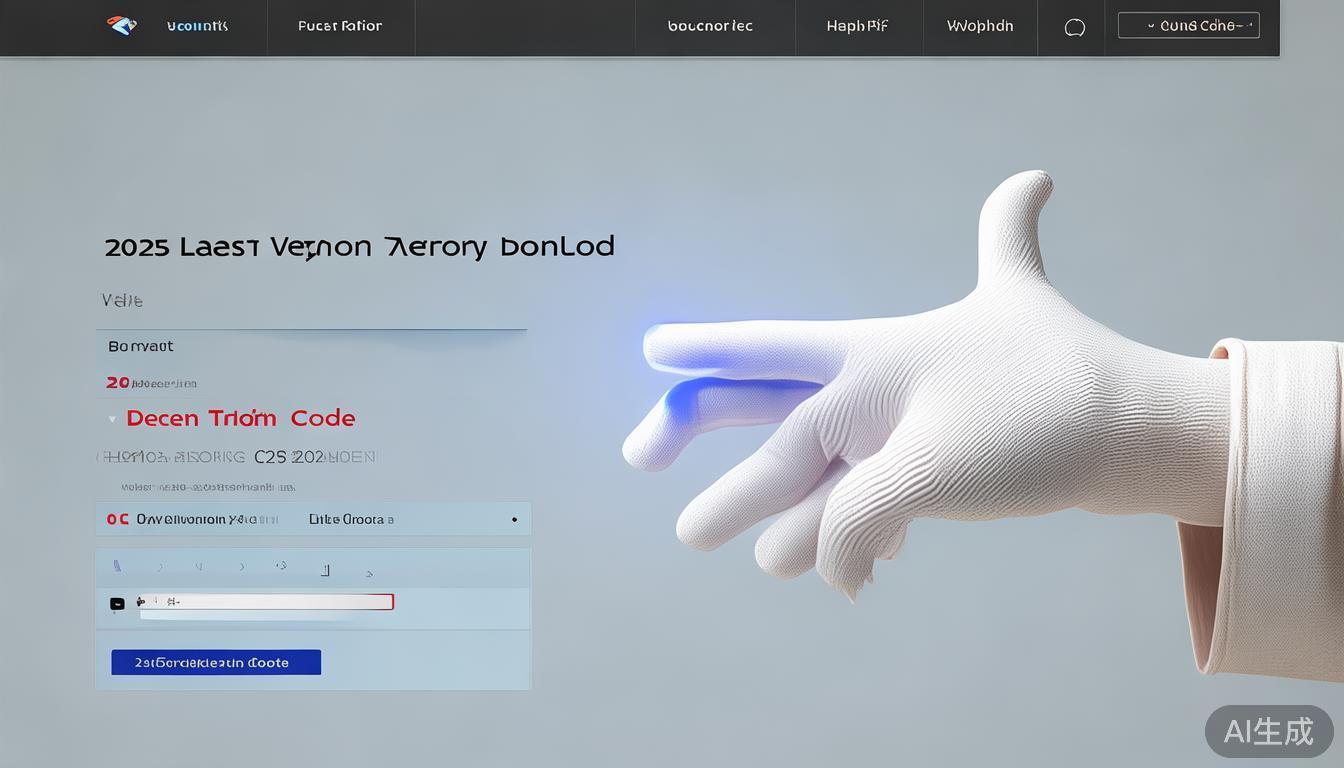Click the red OC icon in the panel row
The width and height of the screenshot is (1344, 768).
[118, 519]
